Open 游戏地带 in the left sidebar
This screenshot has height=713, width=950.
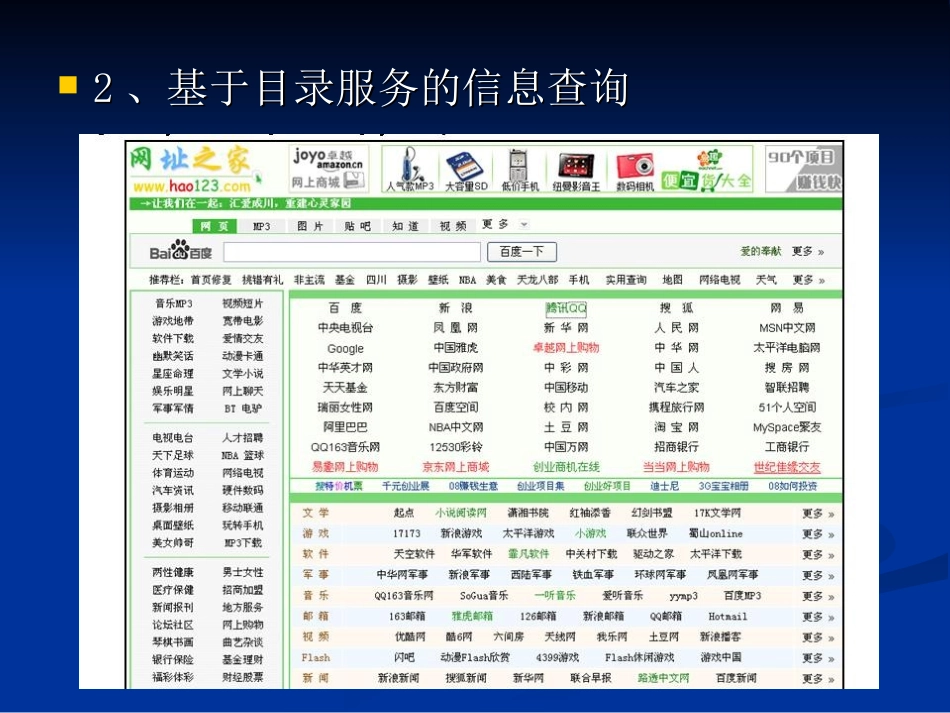173,321
